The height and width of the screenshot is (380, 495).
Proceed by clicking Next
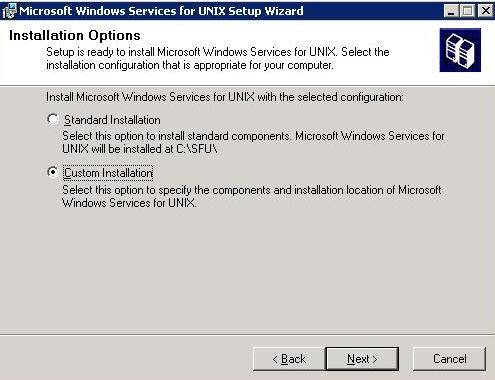[x=362, y=359]
